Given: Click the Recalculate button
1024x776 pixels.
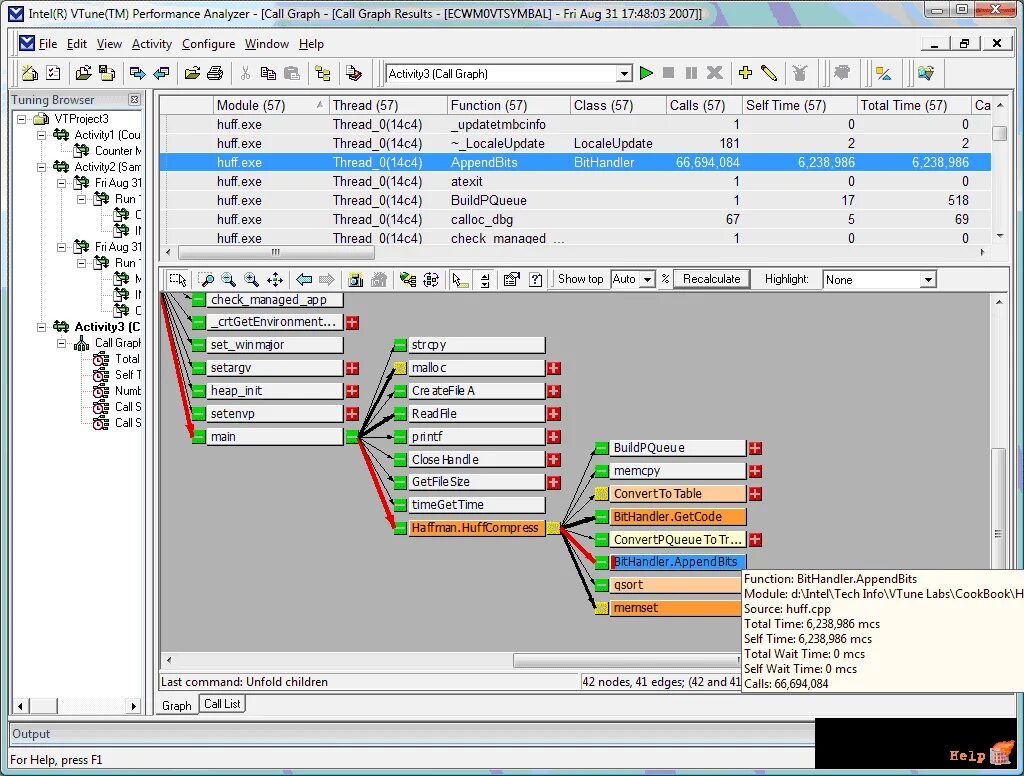Looking at the screenshot, I should click(x=711, y=279).
